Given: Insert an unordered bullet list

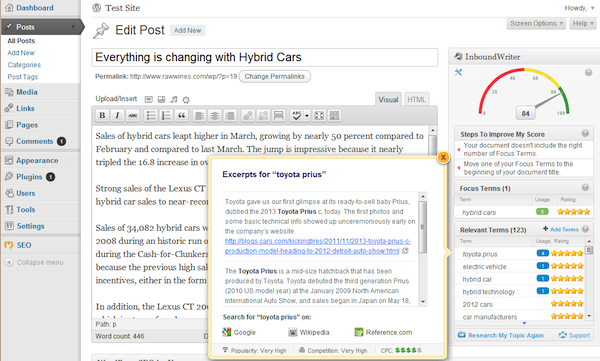Looking at the screenshot, I should (151, 116).
